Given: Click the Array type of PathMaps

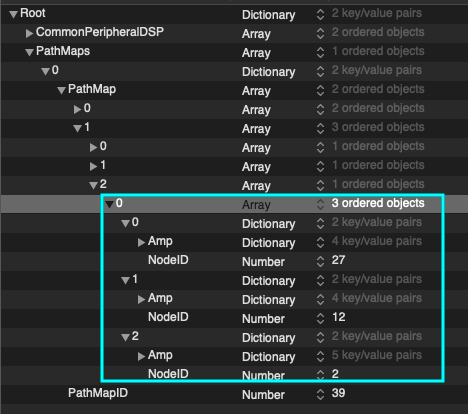Looking at the screenshot, I should [x=256, y=53].
